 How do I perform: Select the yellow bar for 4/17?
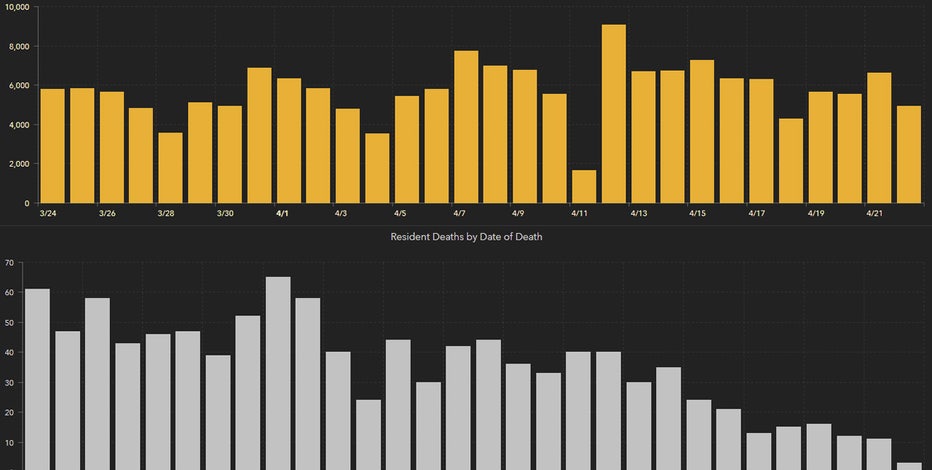[761, 141]
